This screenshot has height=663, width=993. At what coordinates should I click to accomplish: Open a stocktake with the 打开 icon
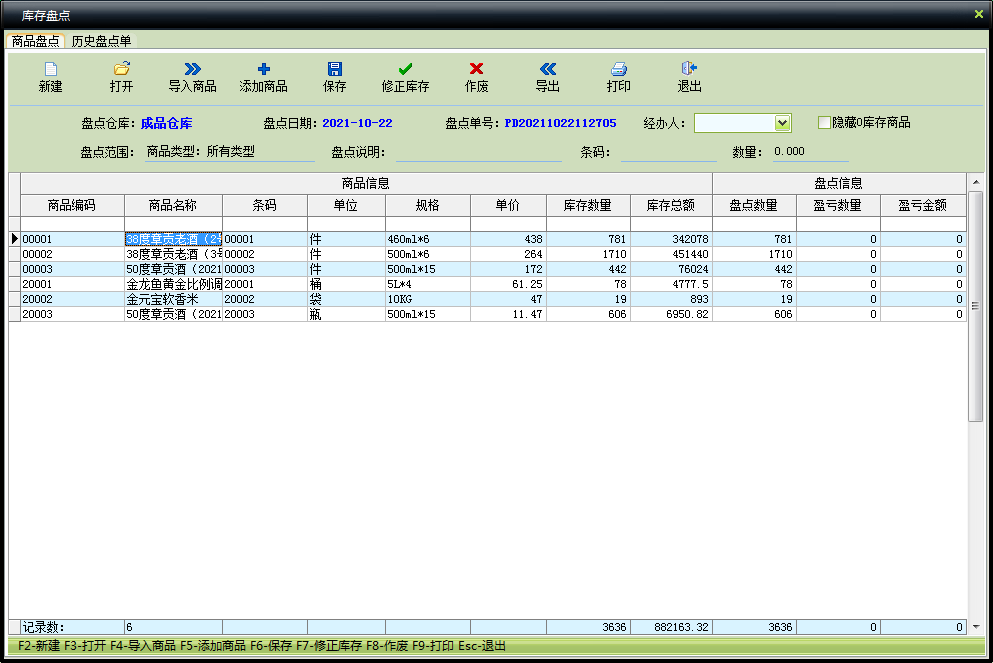[x=122, y=68]
